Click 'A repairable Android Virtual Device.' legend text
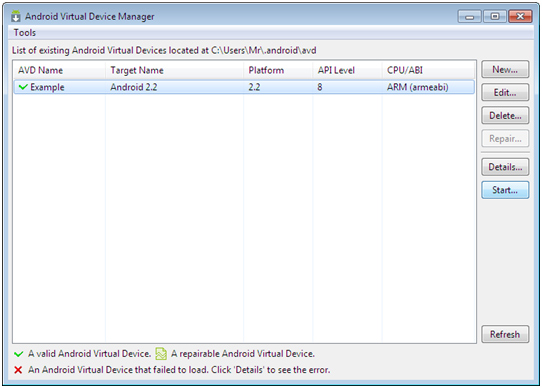The height and width of the screenshot is (388, 542). tap(243, 354)
